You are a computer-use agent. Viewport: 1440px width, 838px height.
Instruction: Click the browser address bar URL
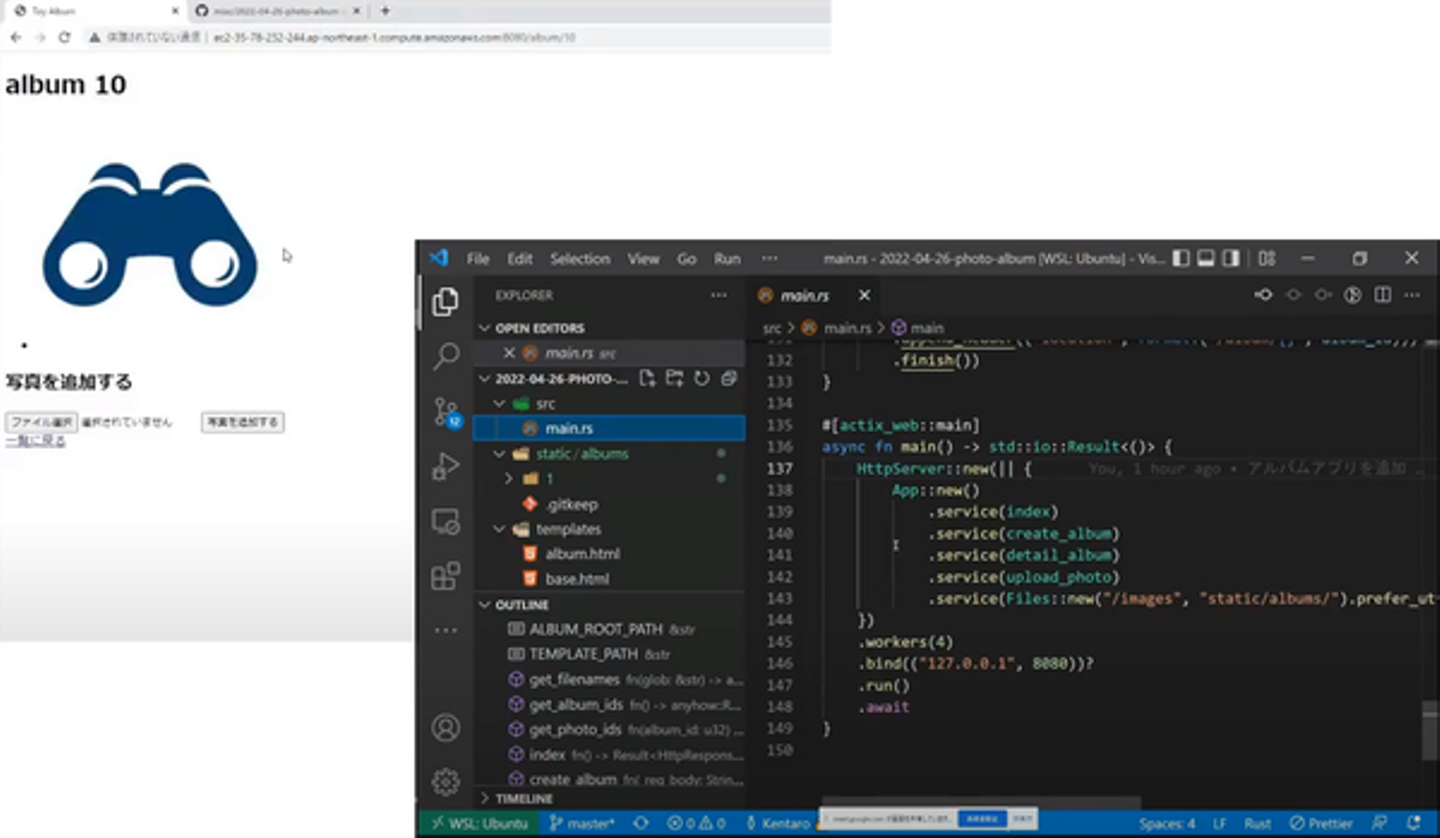point(395,37)
